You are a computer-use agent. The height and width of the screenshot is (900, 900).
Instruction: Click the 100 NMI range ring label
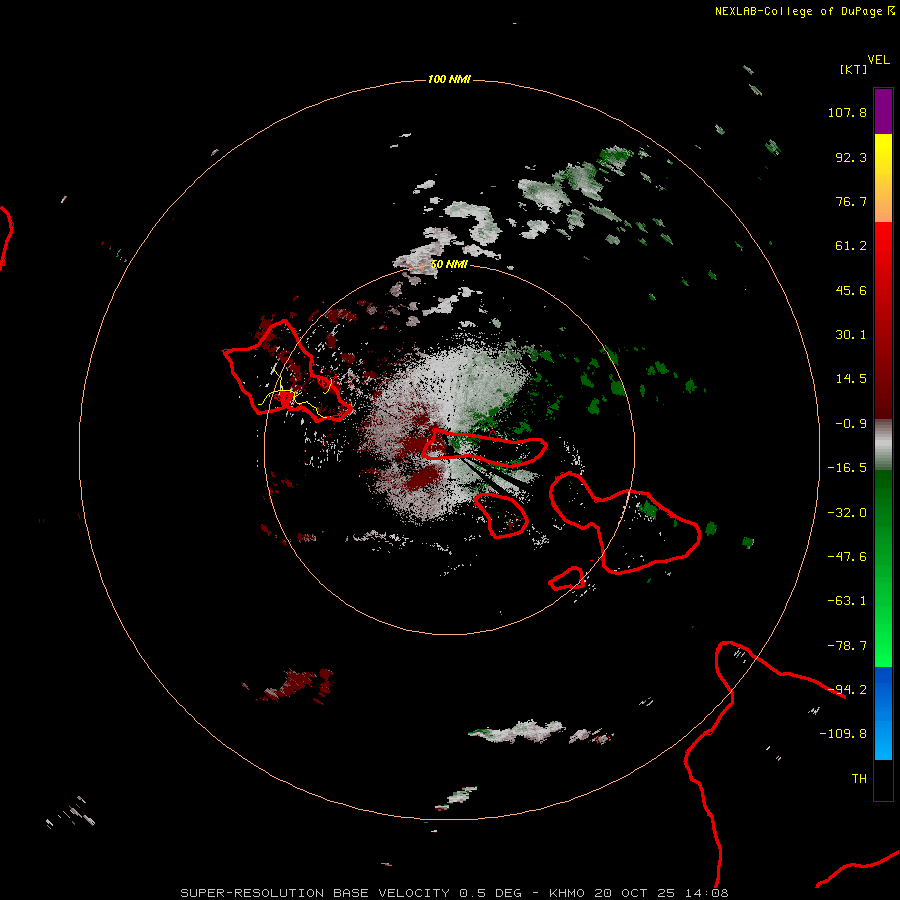(x=449, y=79)
